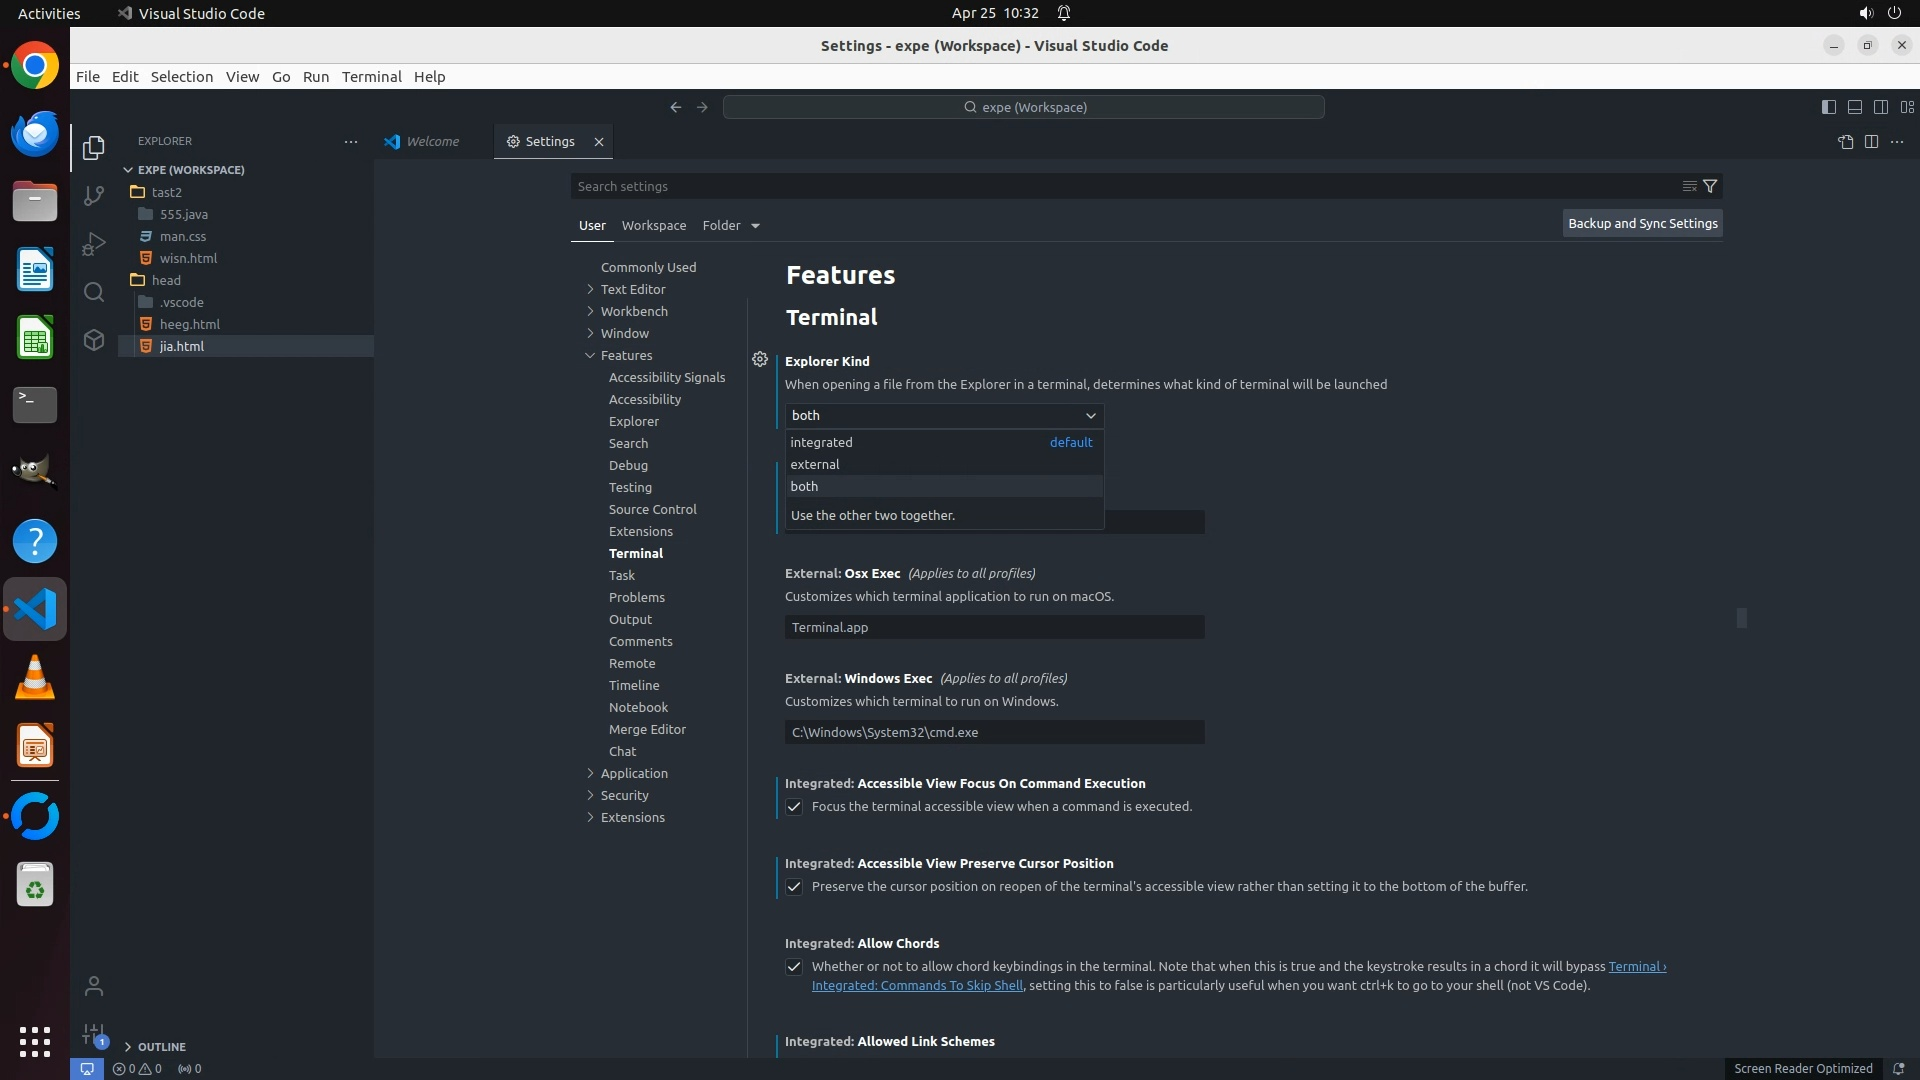Uncheck Accessible View Focus On Command Execution
1920x1080 pixels.
(x=794, y=807)
